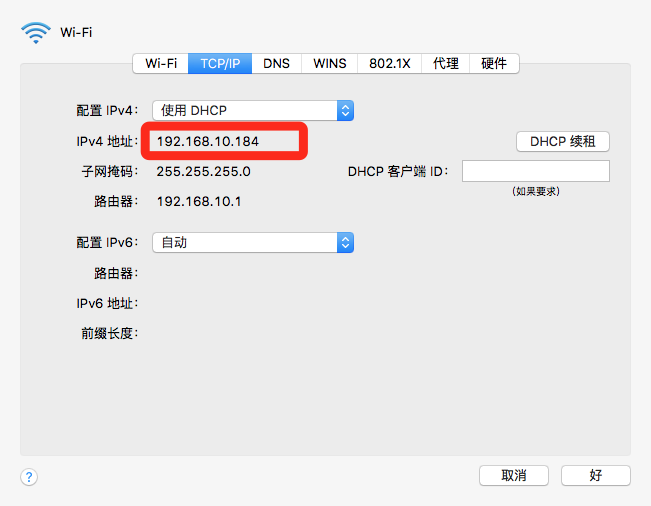Screen dimensions: 651x506
Task: Select the 硬件 (Hardware) tab
Action: (494, 63)
